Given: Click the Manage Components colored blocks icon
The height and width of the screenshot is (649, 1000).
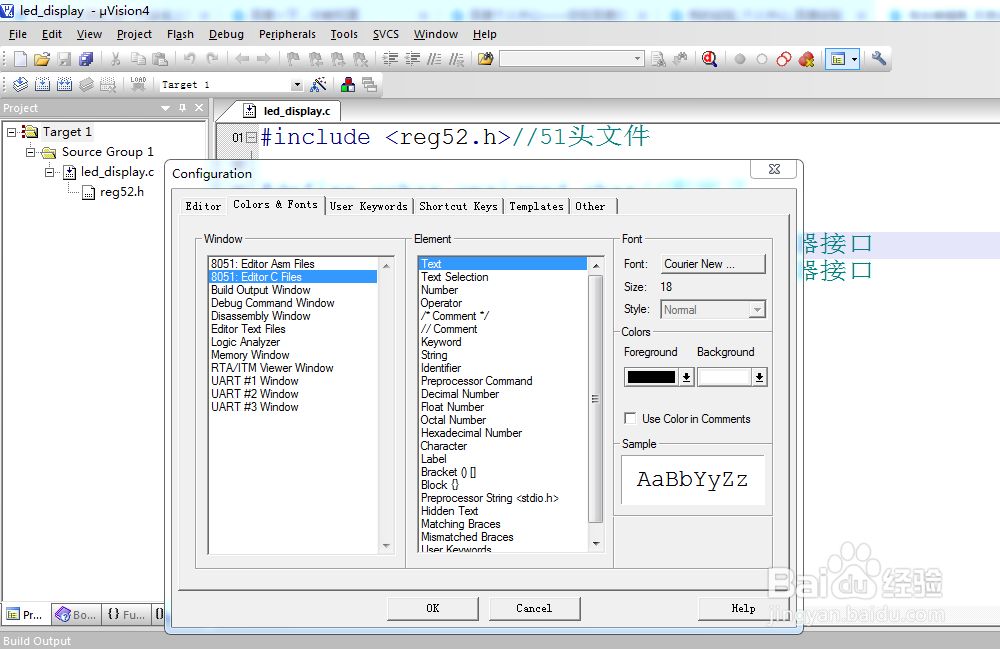Looking at the screenshot, I should [x=348, y=84].
